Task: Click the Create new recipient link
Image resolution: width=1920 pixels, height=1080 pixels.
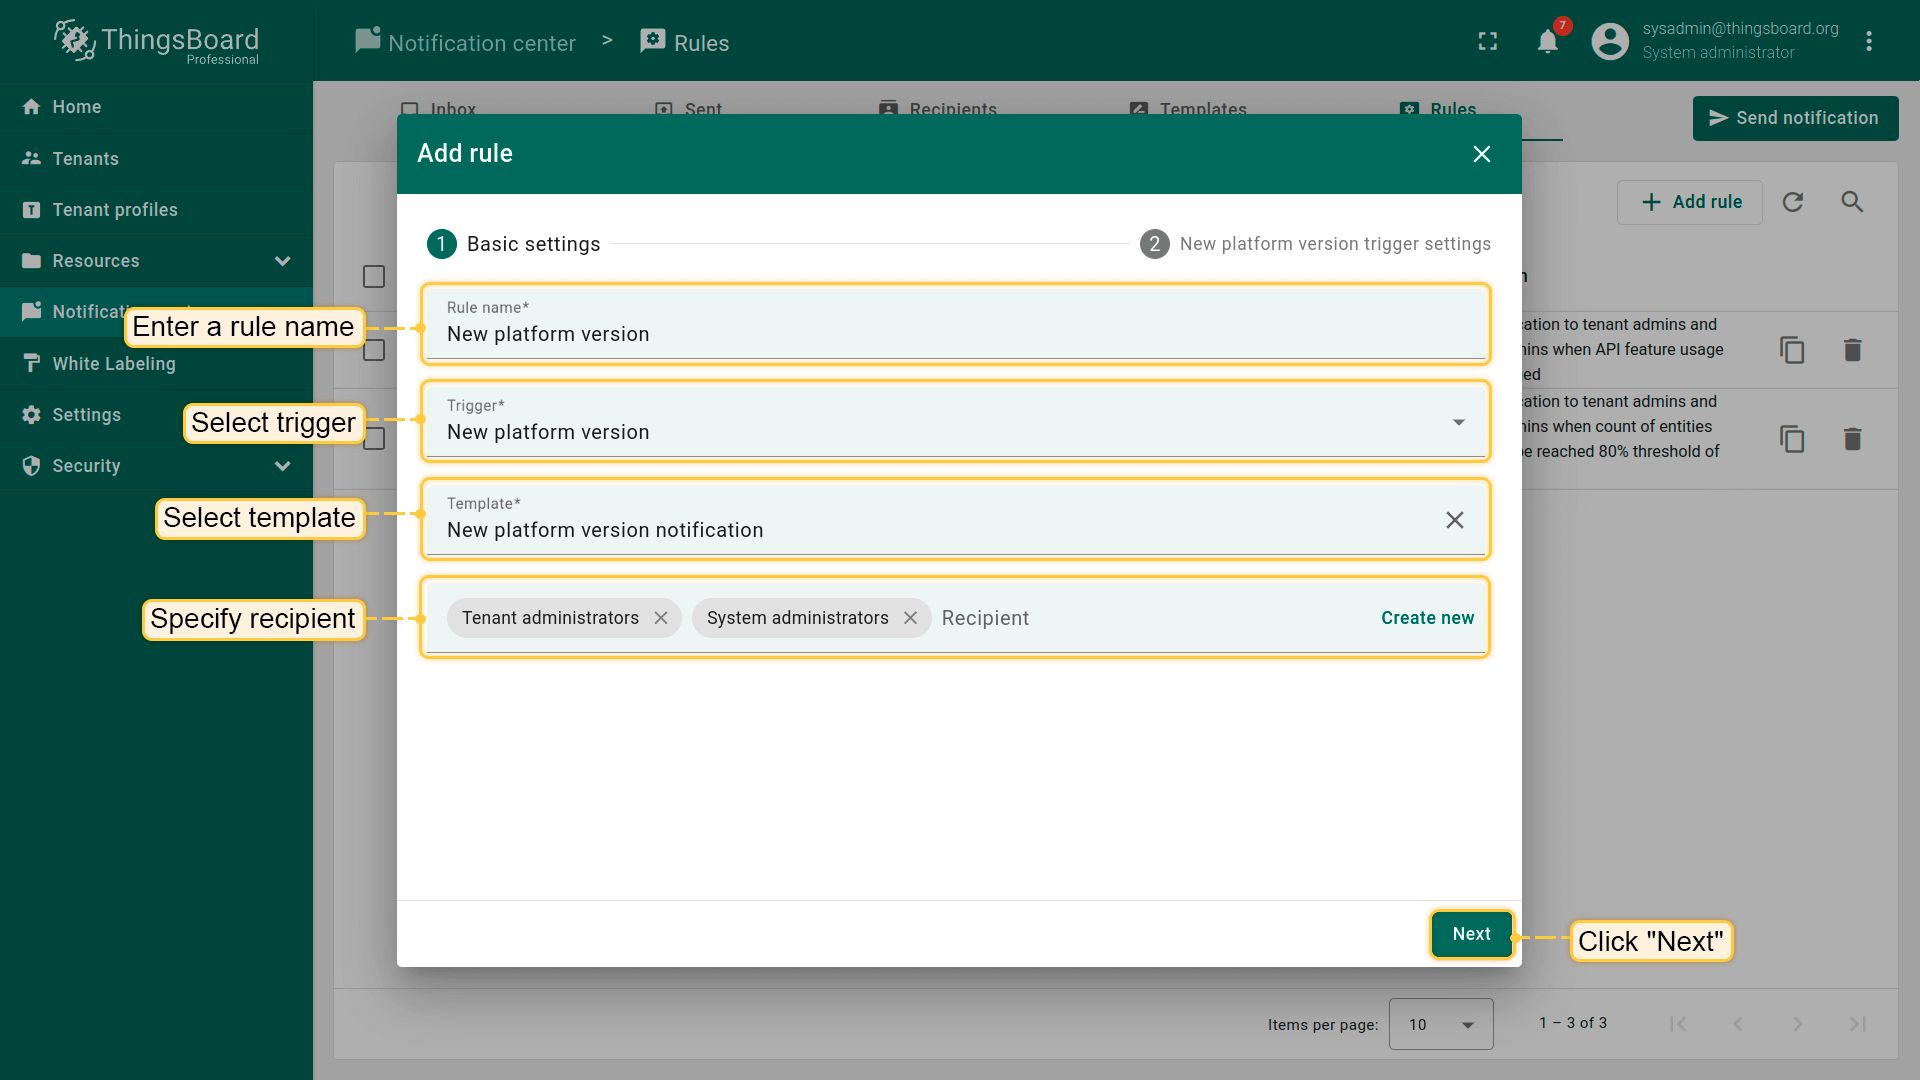Action: pyautogui.click(x=1427, y=618)
